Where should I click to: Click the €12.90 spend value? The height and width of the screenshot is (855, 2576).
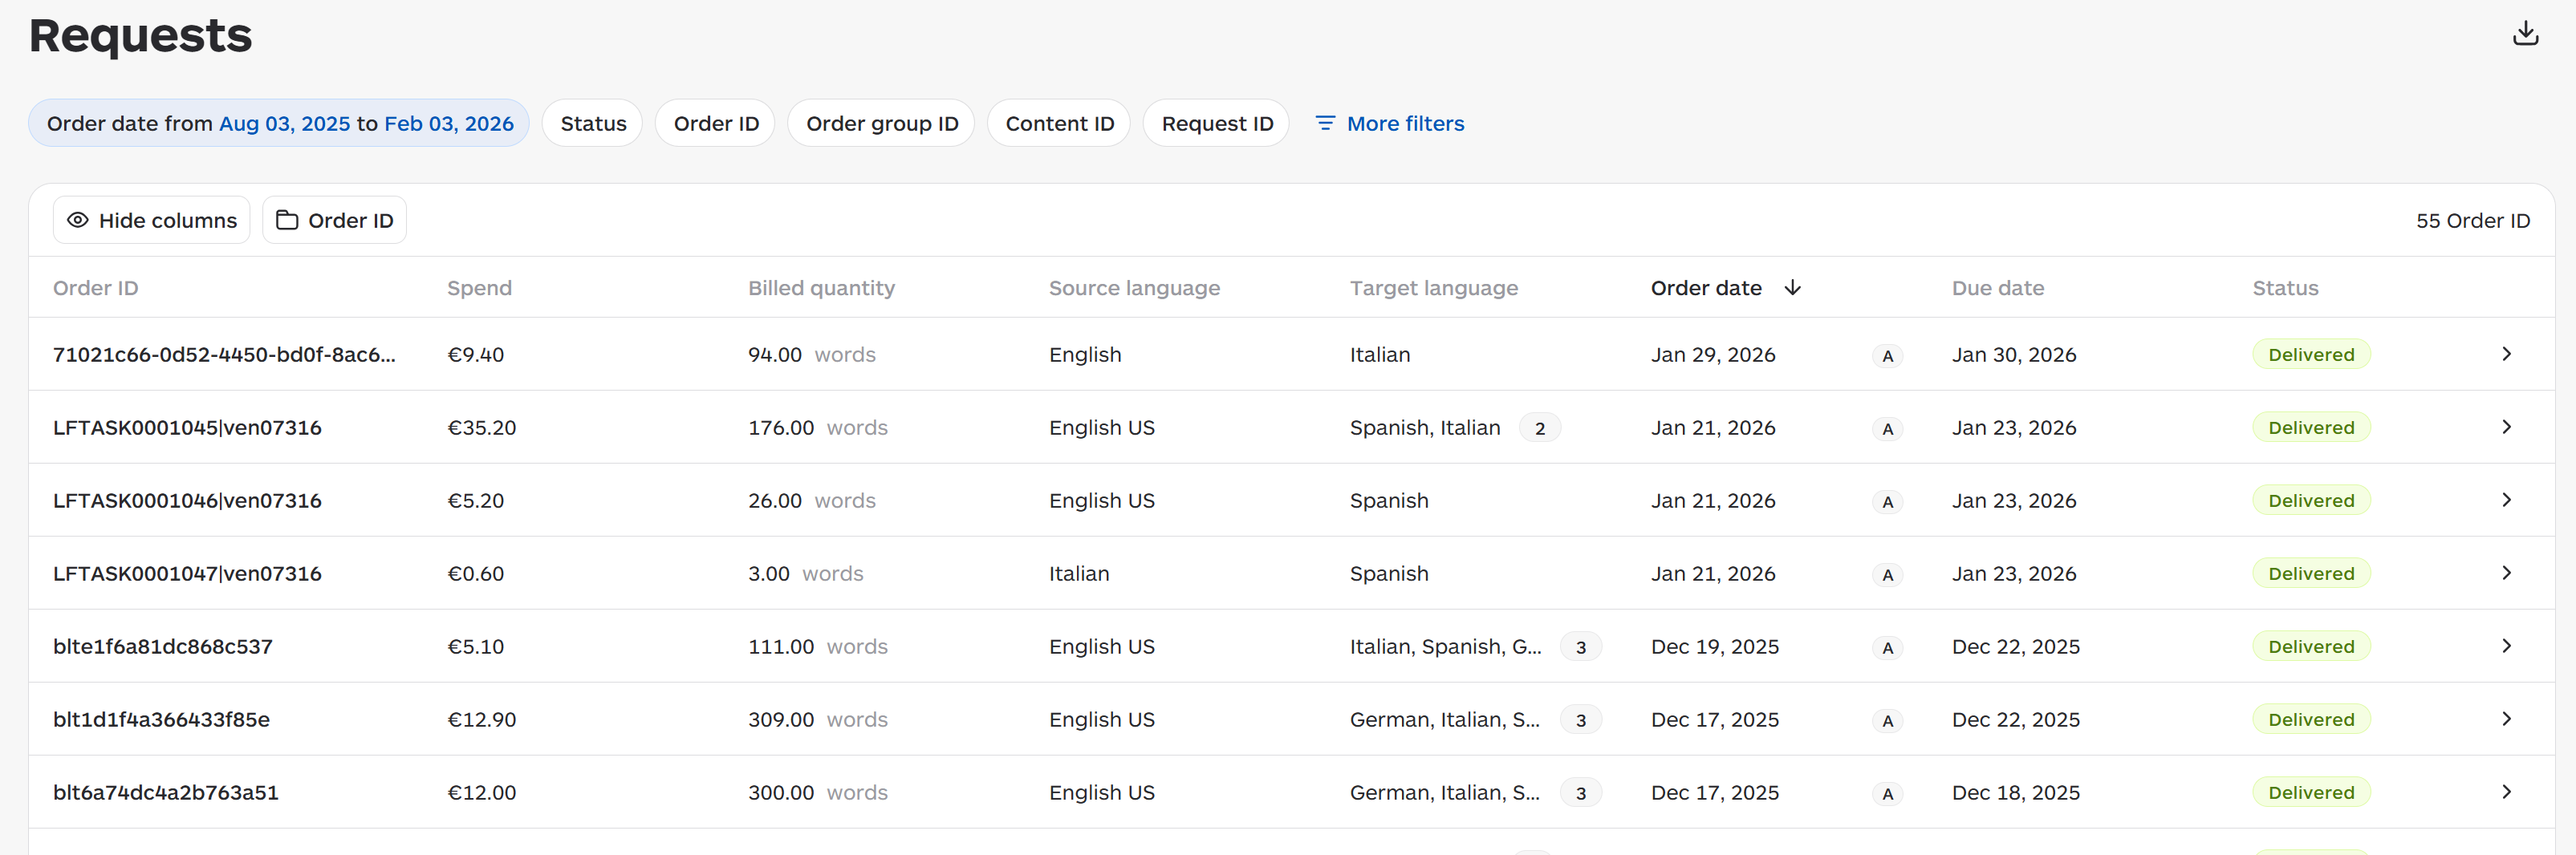[482, 720]
